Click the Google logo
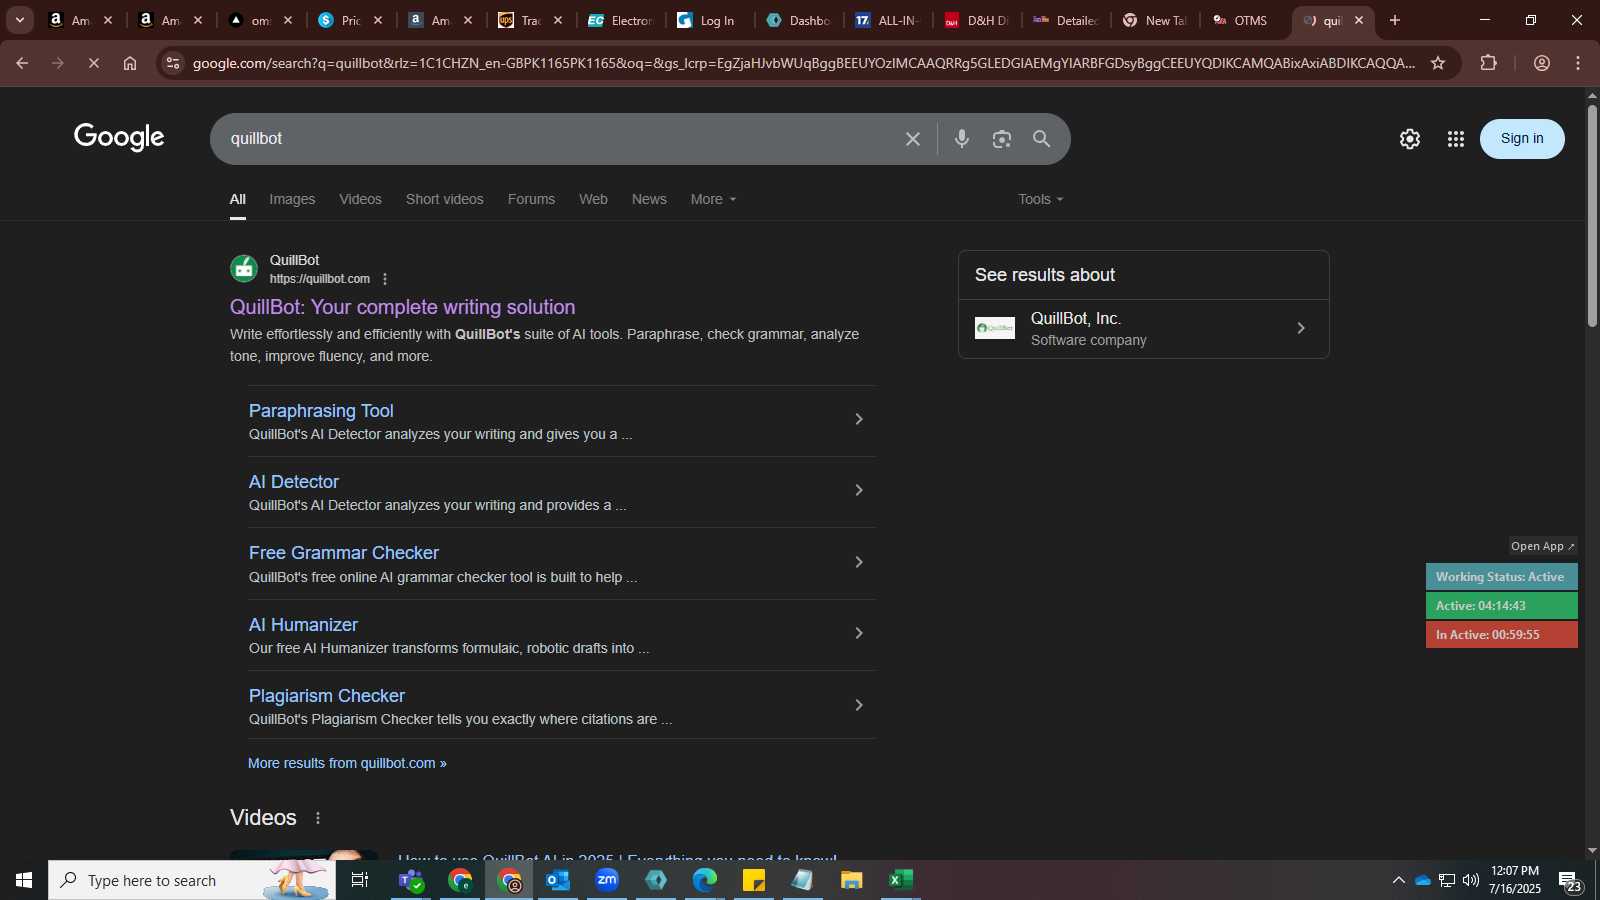 pos(119,138)
